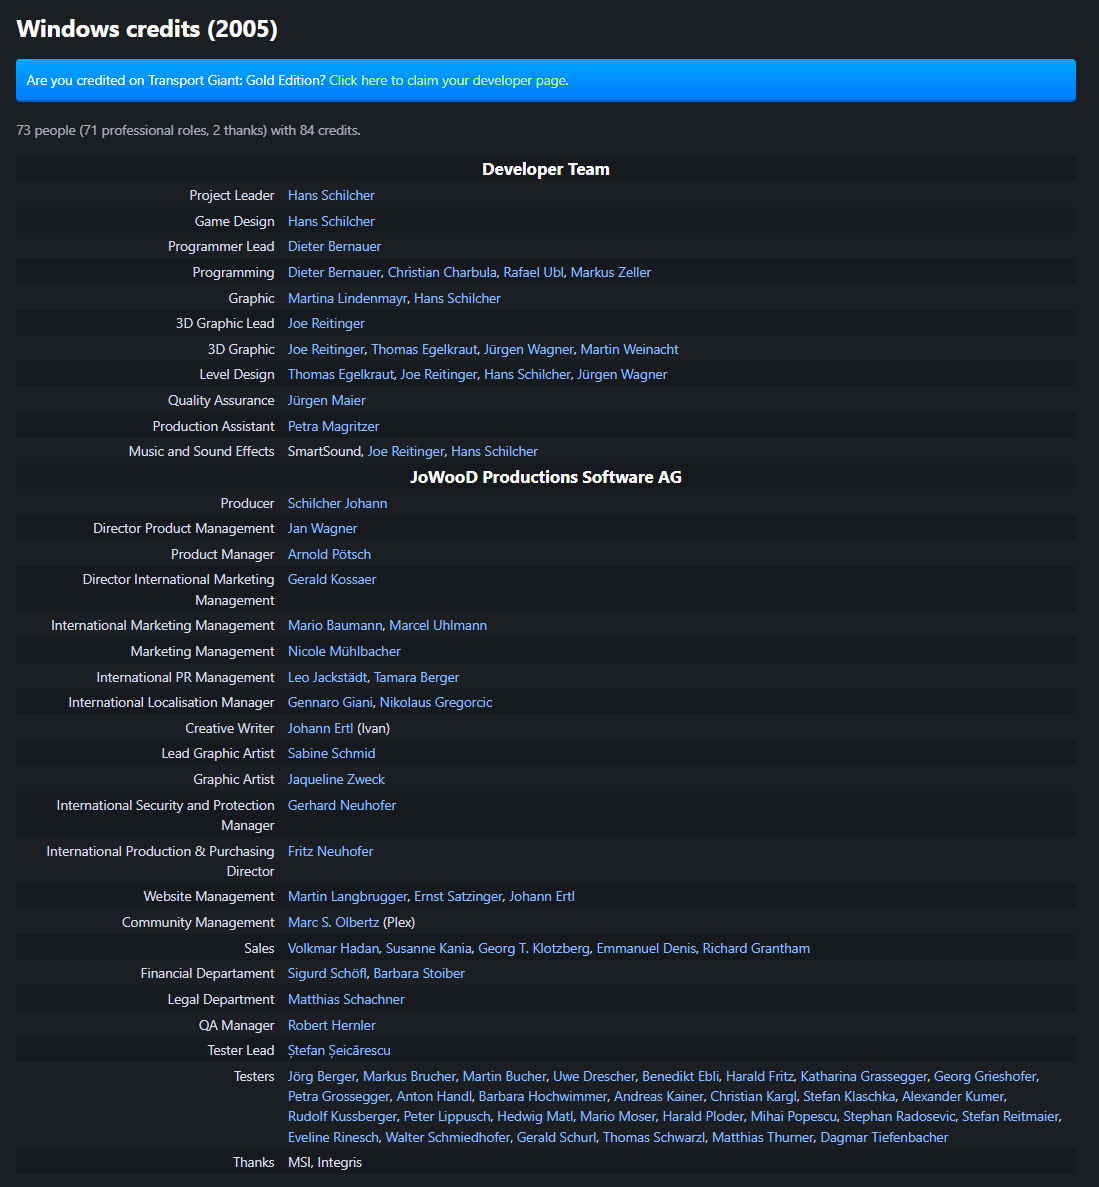This screenshot has width=1099, height=1187.
Task: Open Dieter Bernauer in Programmer Lead row
Action: click(334, 247)
